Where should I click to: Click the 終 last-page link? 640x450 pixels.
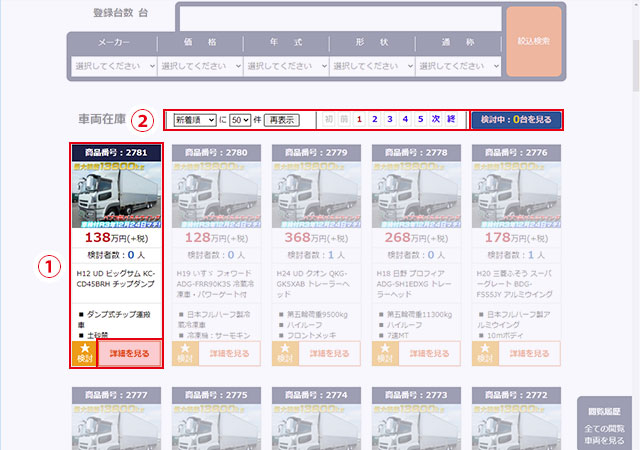point(451,119)
